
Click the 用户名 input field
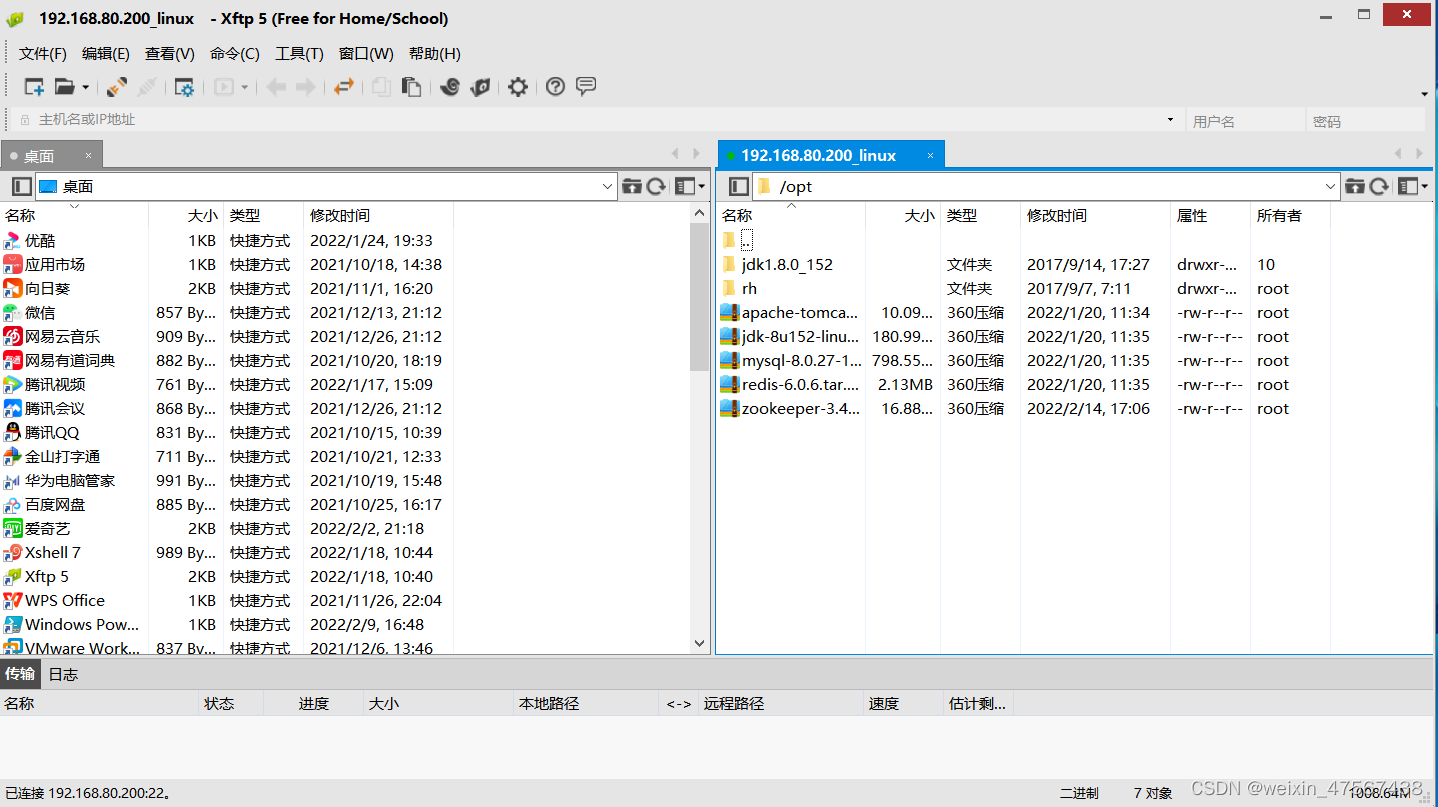coord(1244,121)
